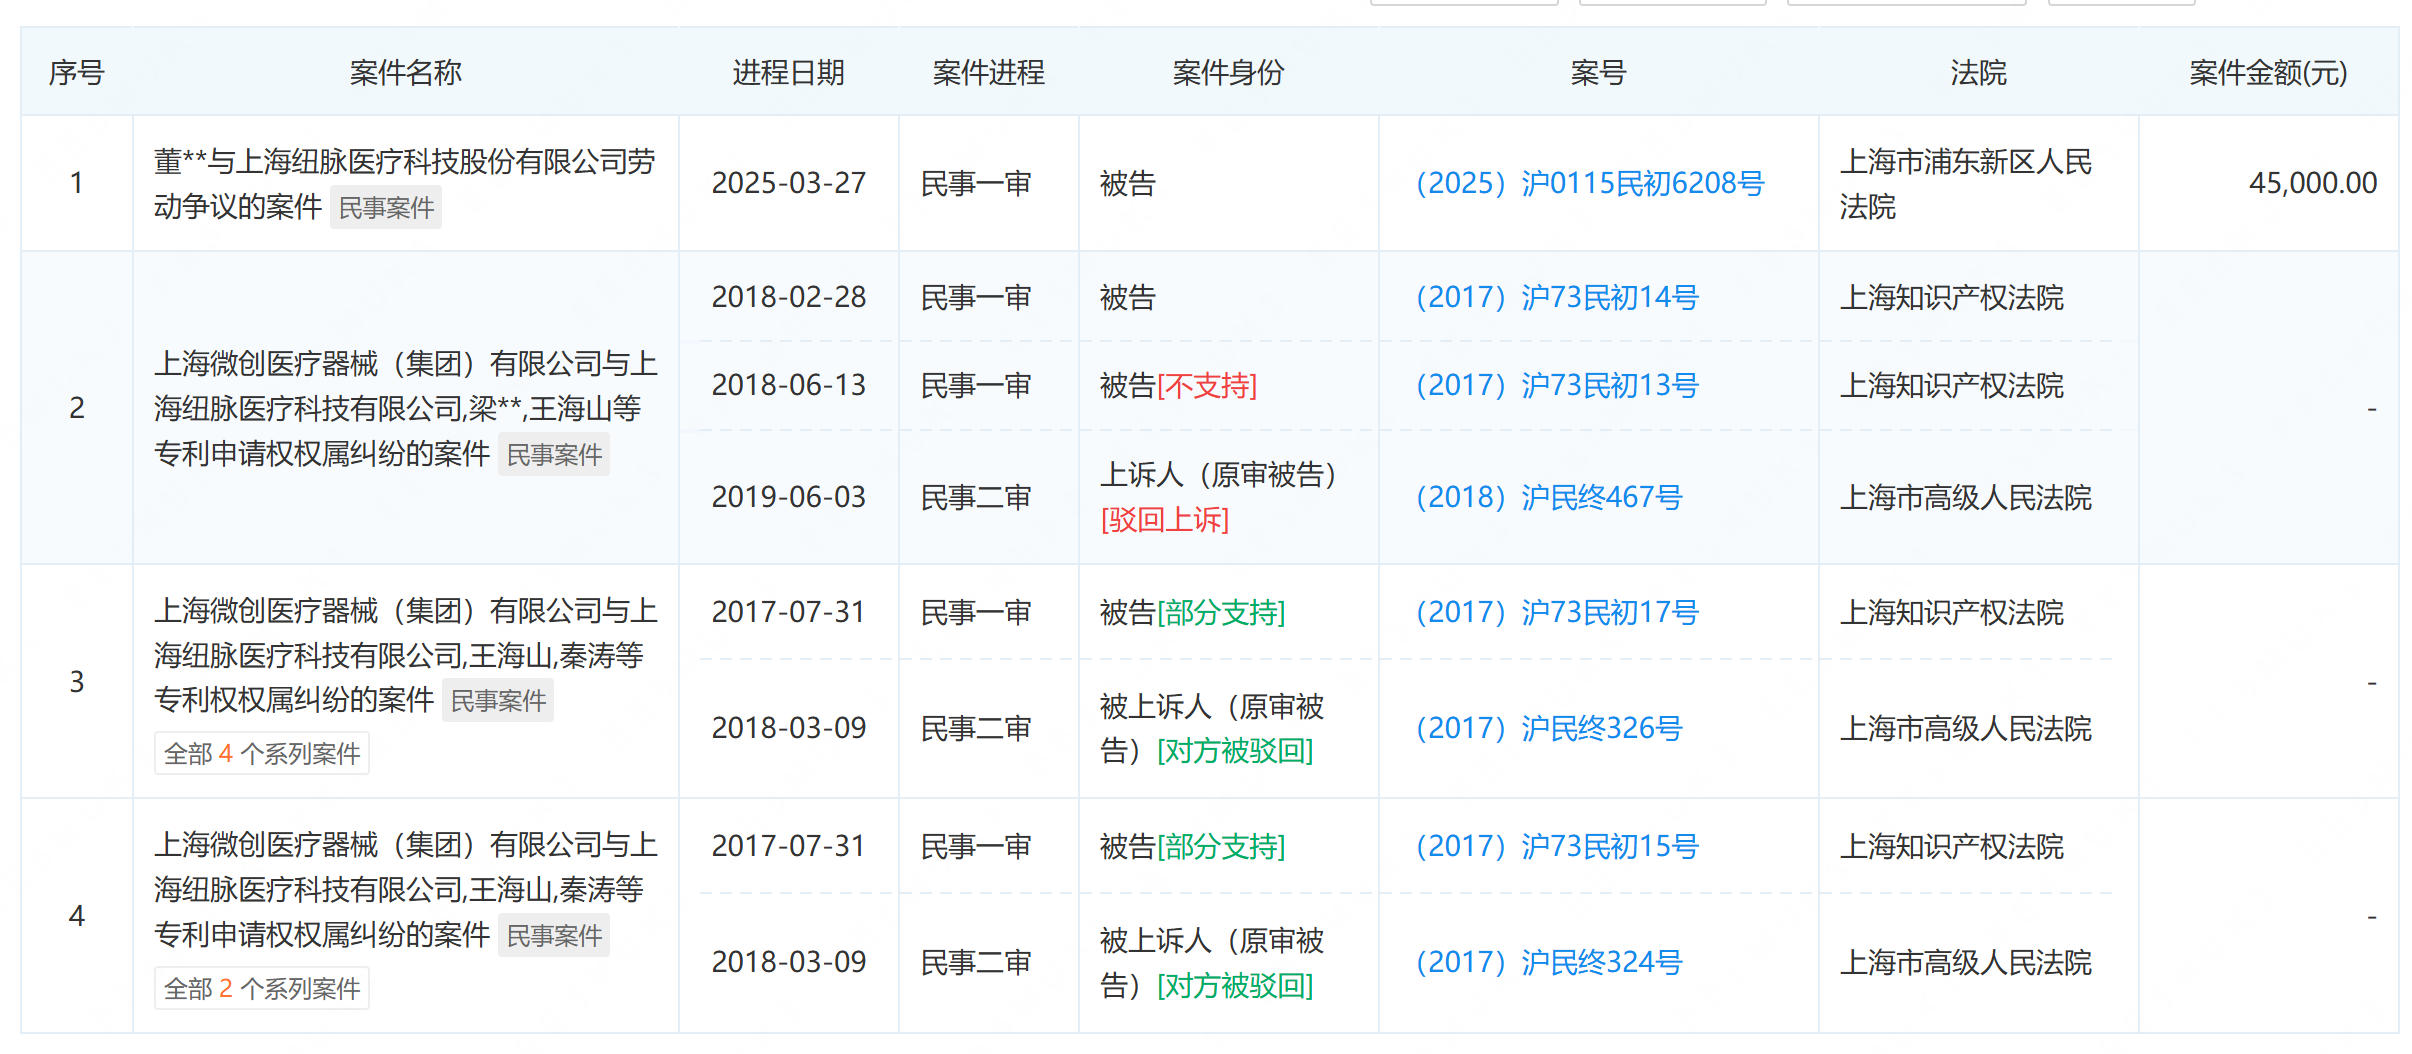Select date 2018-03-09 in 沪民终324号 row
Screen dimensions: 2412x1054
[788, 962]
